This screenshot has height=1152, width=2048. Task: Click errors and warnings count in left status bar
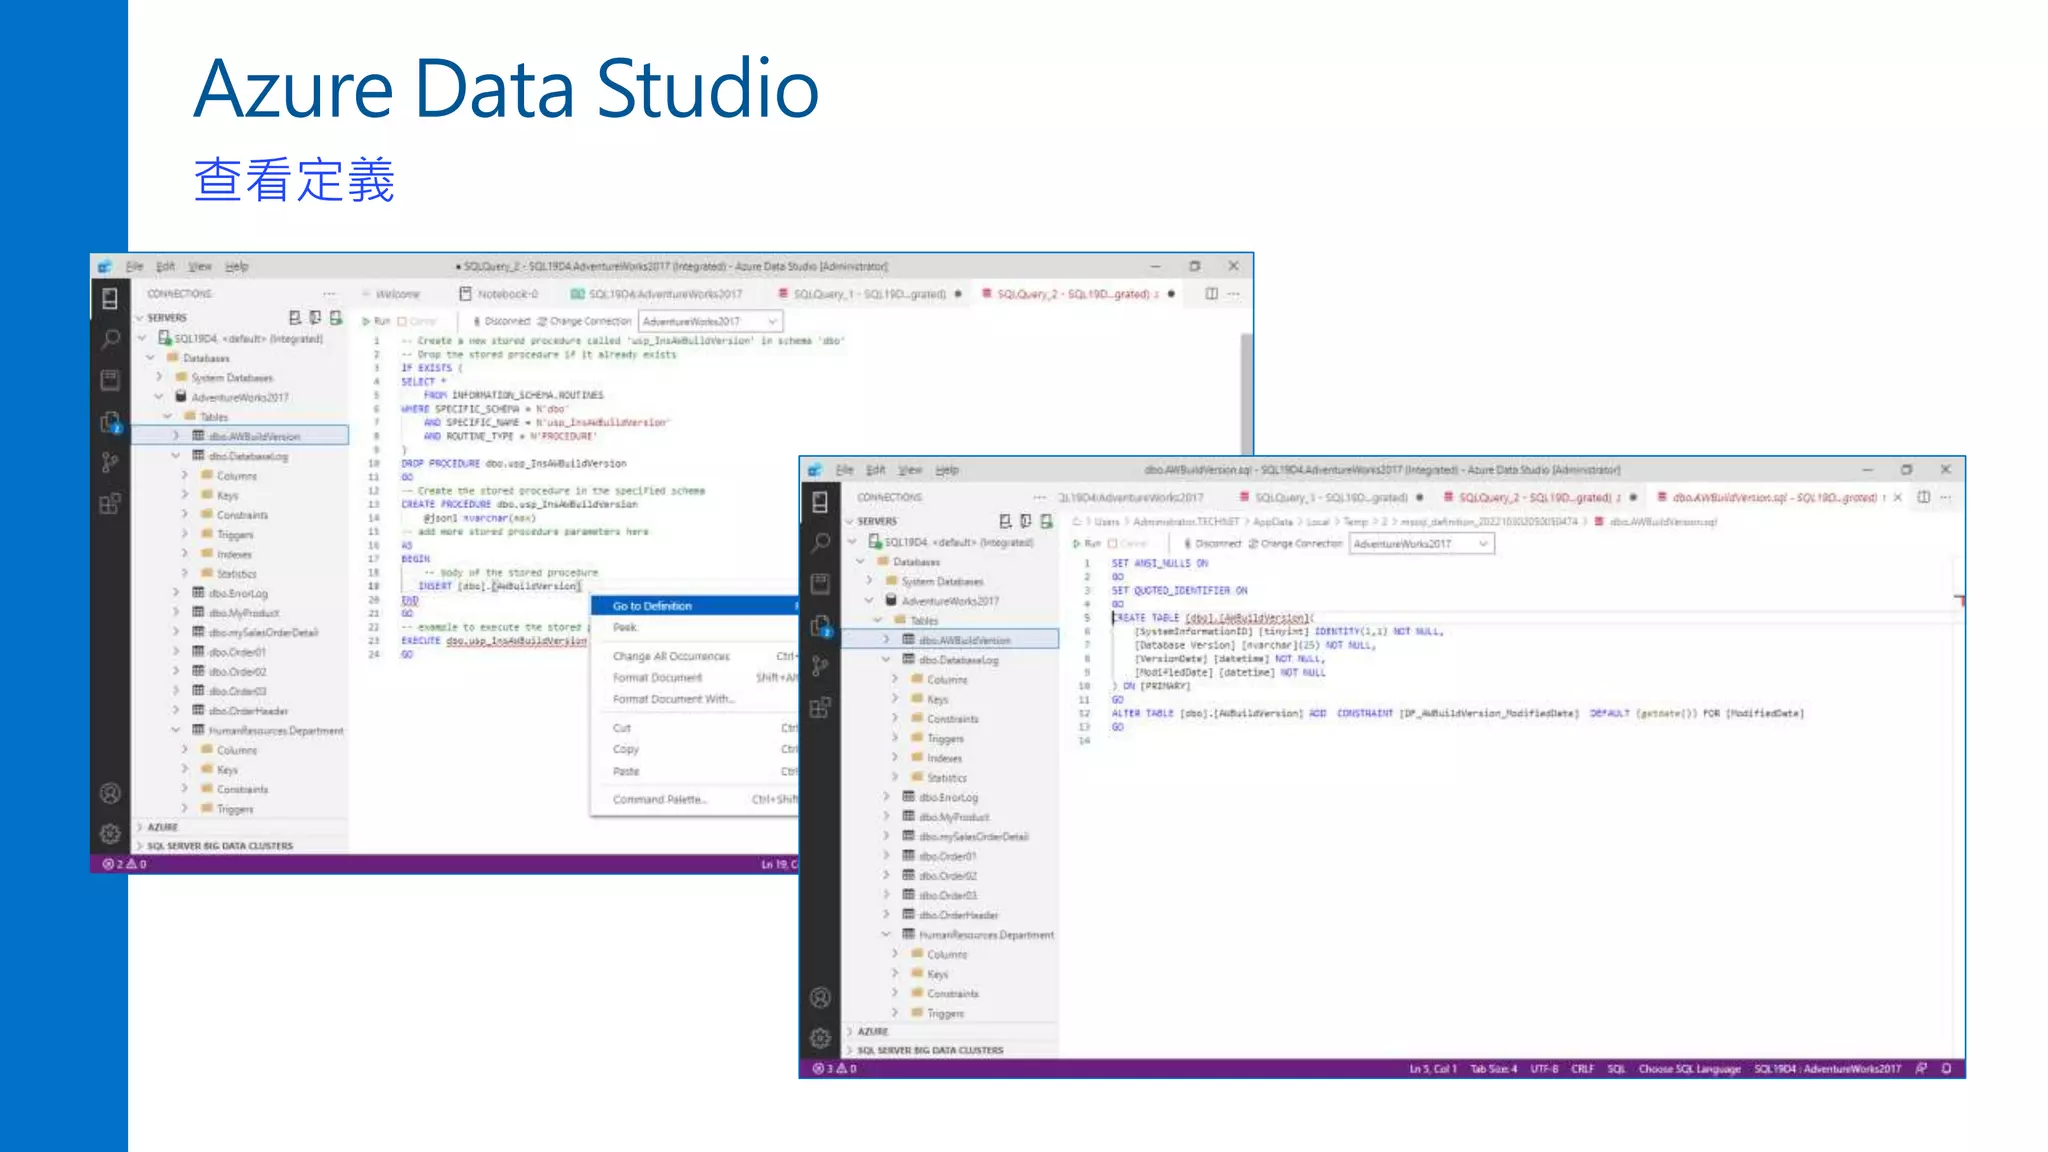(125, 864)
